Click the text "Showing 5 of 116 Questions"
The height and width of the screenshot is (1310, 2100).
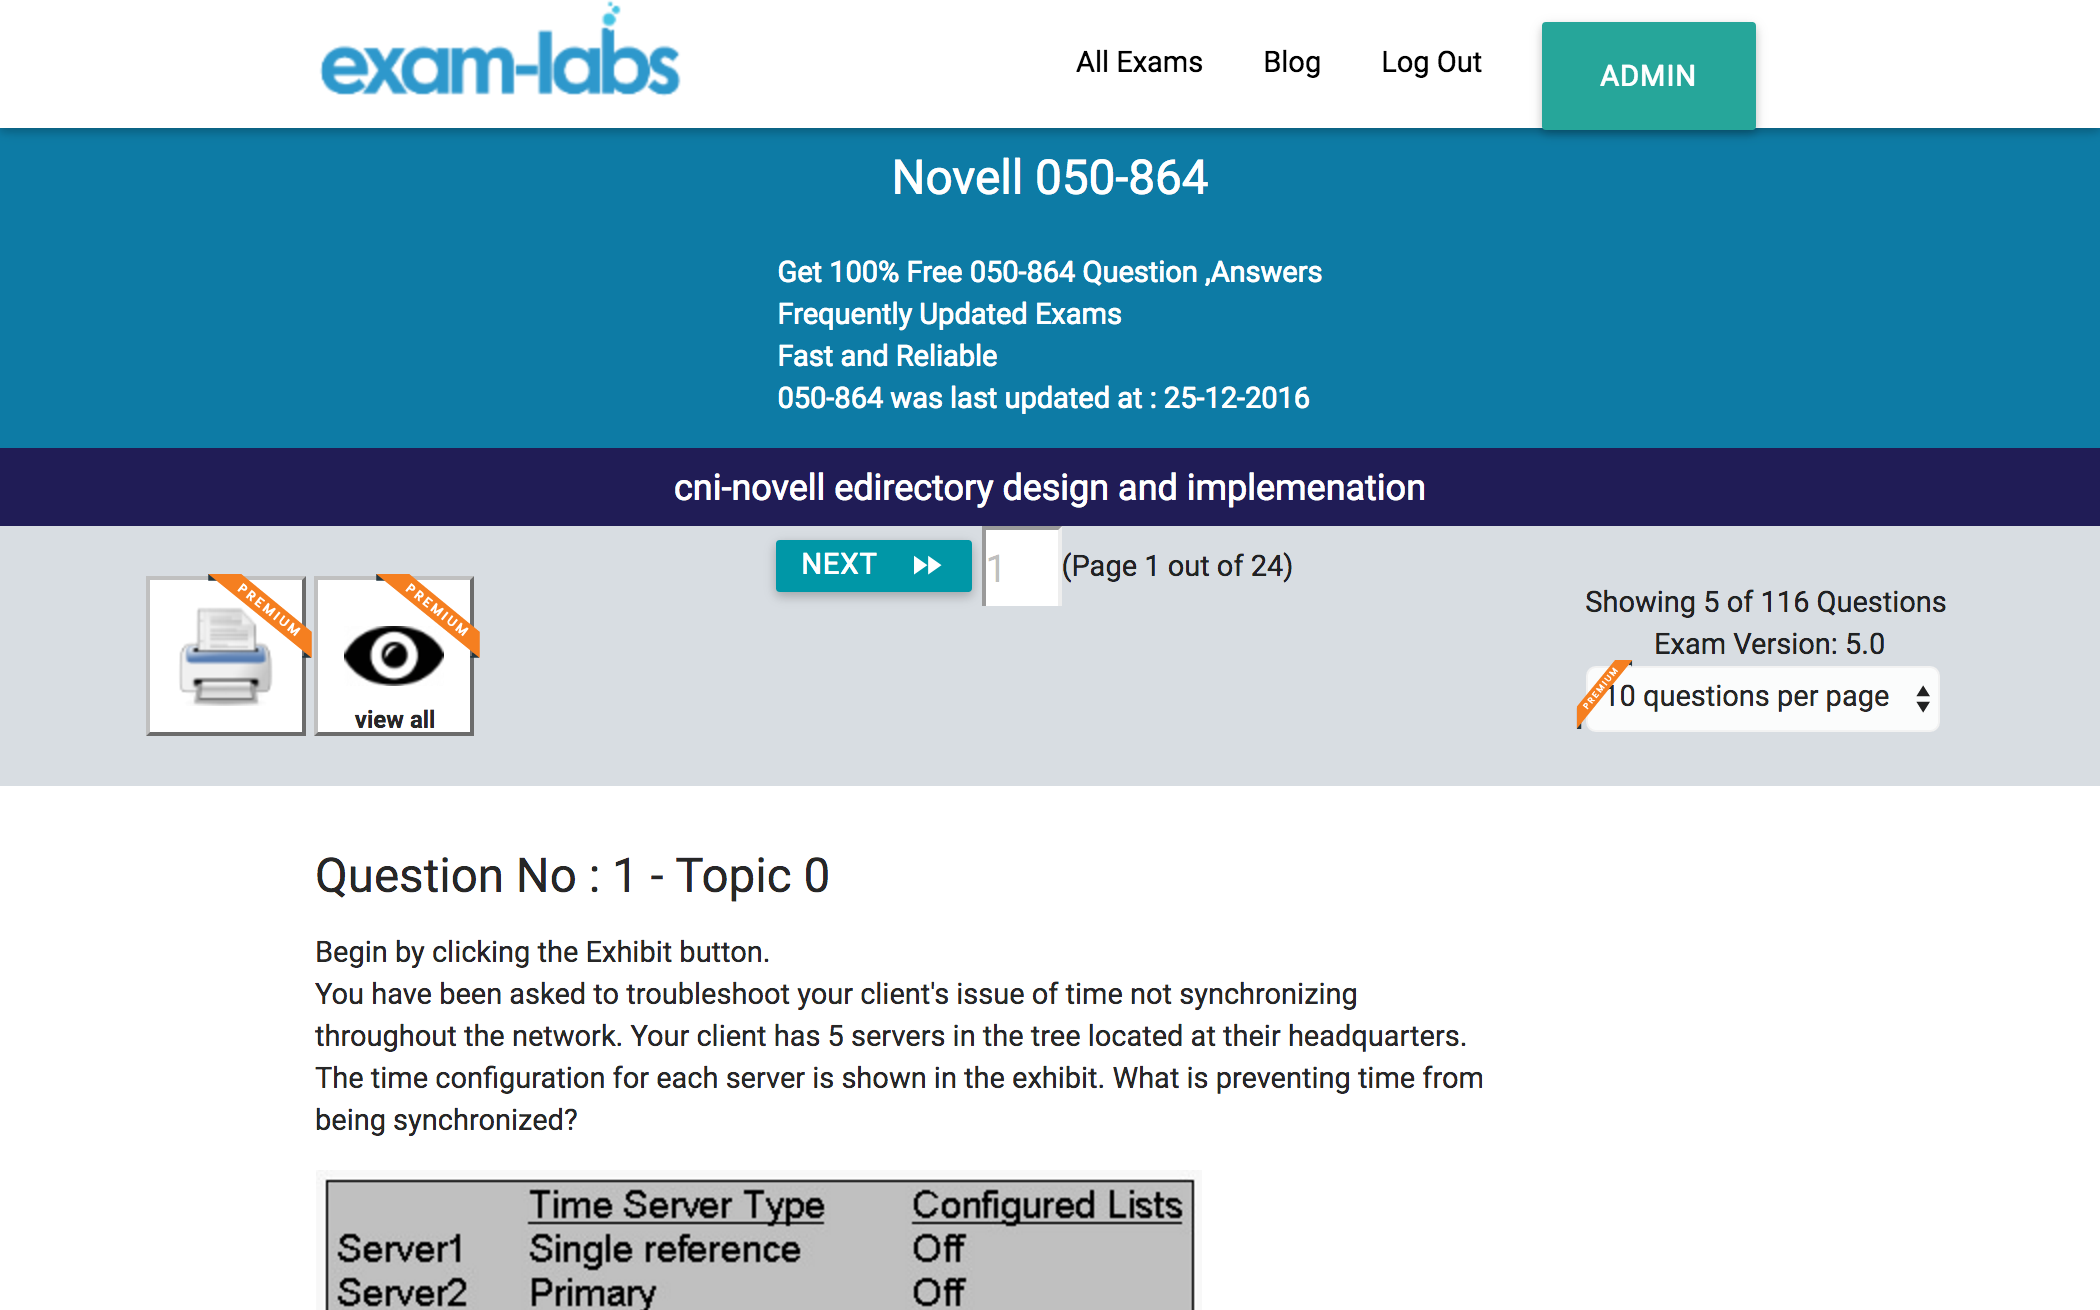[1765, 602]
